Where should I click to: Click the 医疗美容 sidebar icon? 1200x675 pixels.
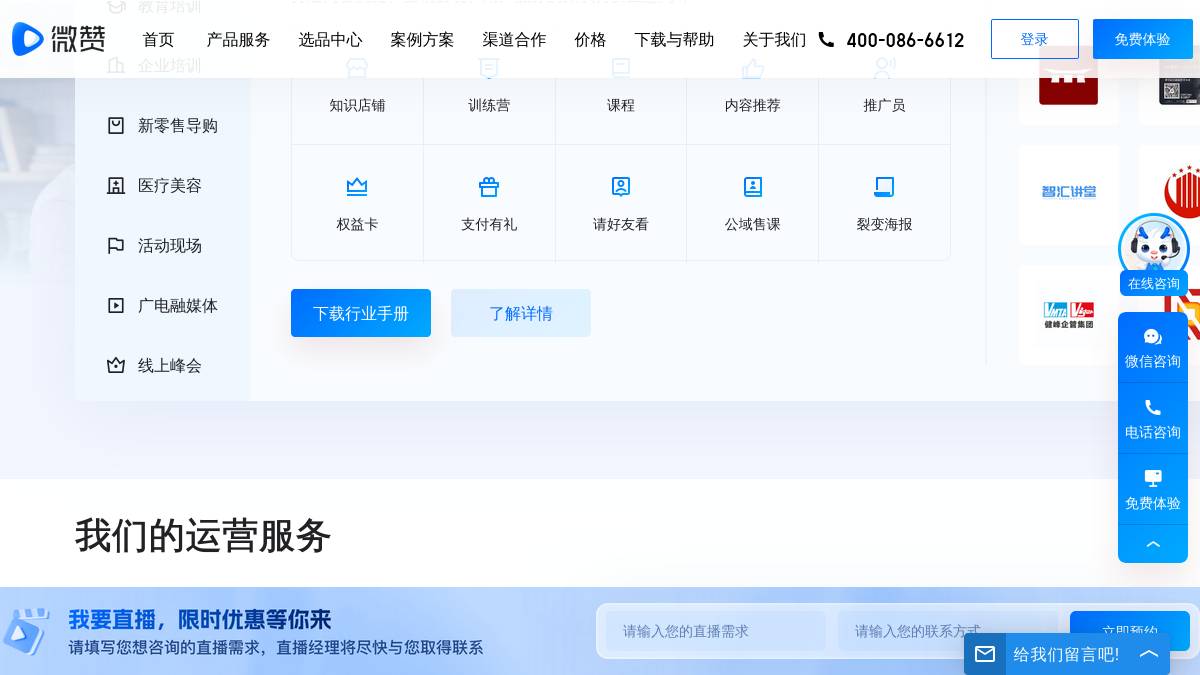point(116,185)
